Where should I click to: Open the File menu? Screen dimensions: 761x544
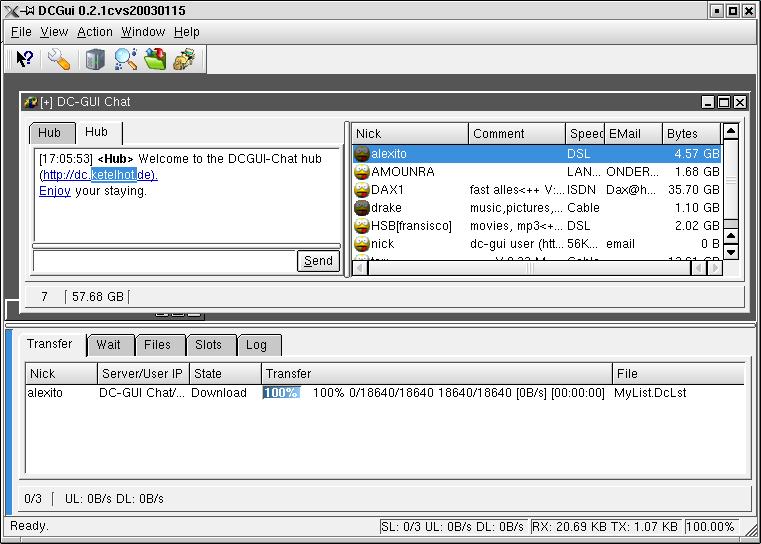[21, 32]
